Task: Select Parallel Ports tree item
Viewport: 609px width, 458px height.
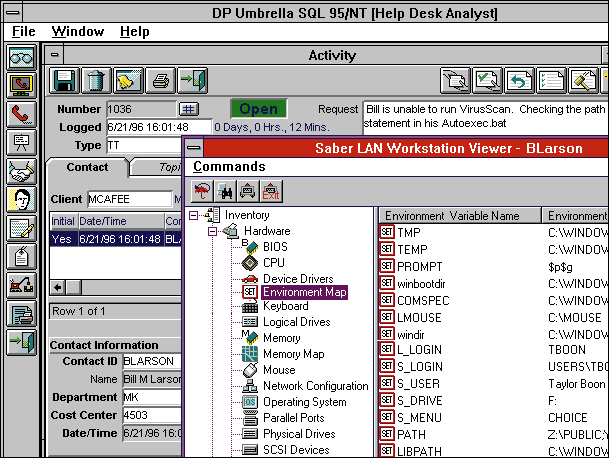Action: point(293,418)
